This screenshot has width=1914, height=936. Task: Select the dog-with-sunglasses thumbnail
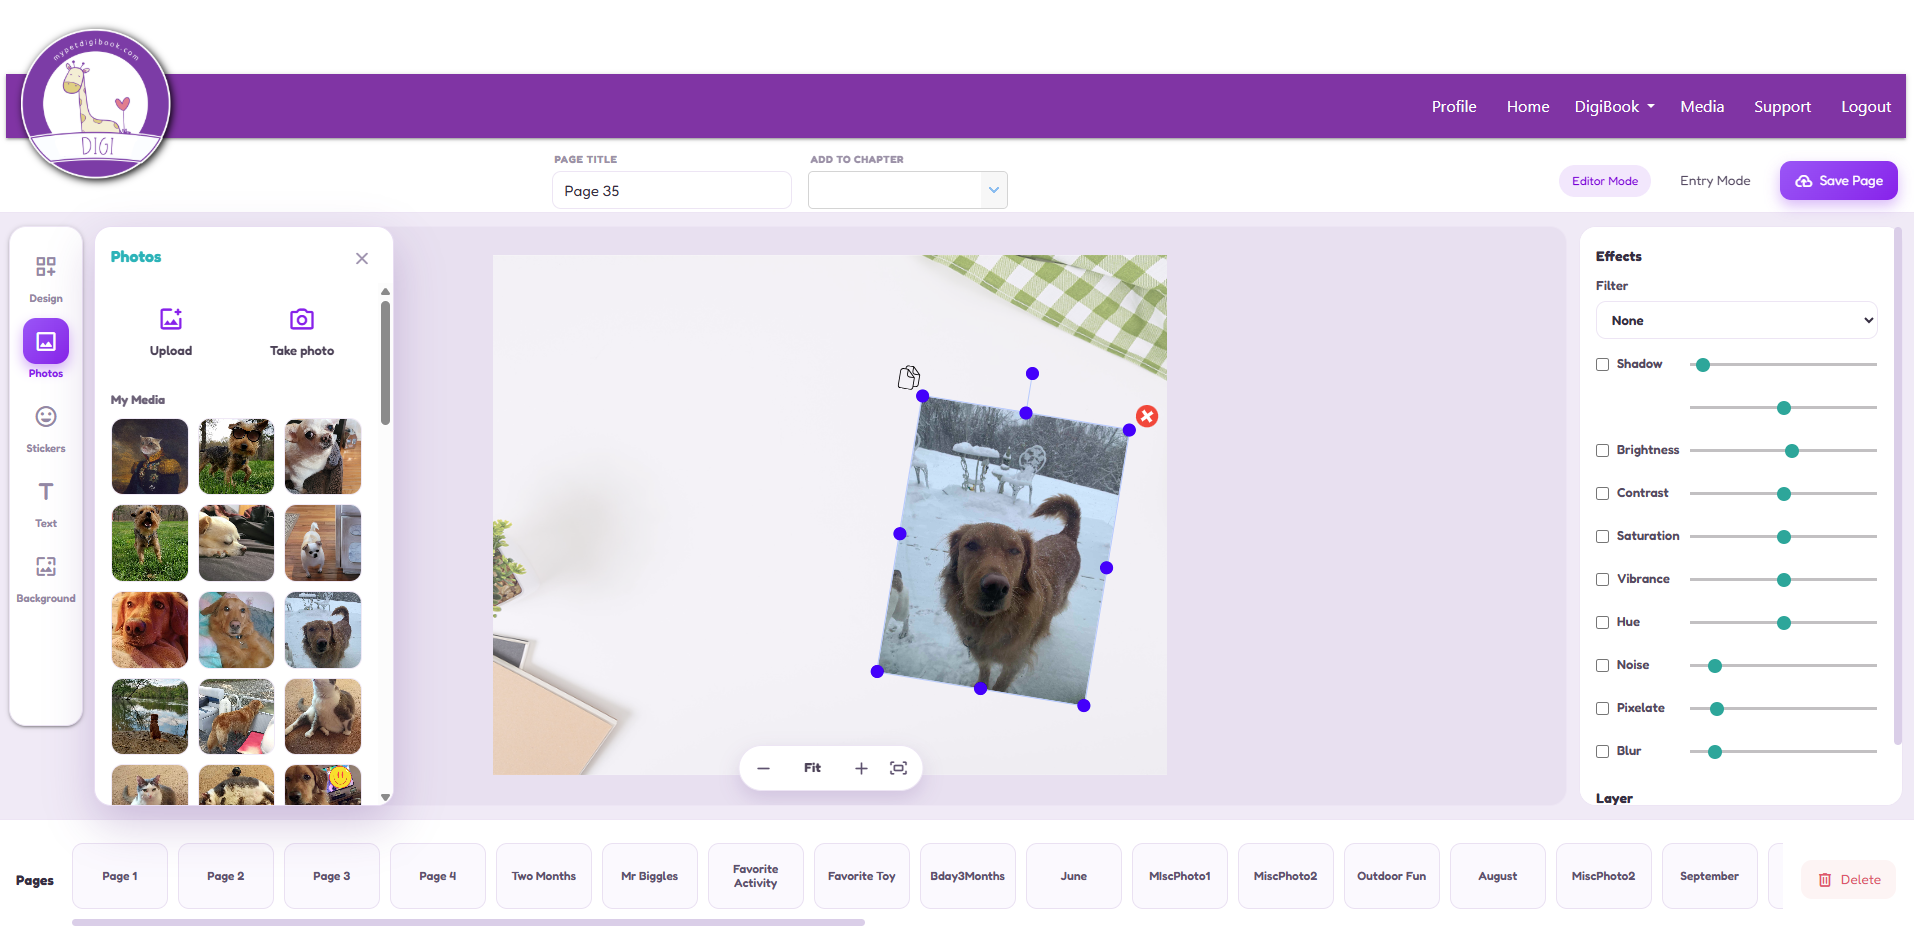click(236, 456)
